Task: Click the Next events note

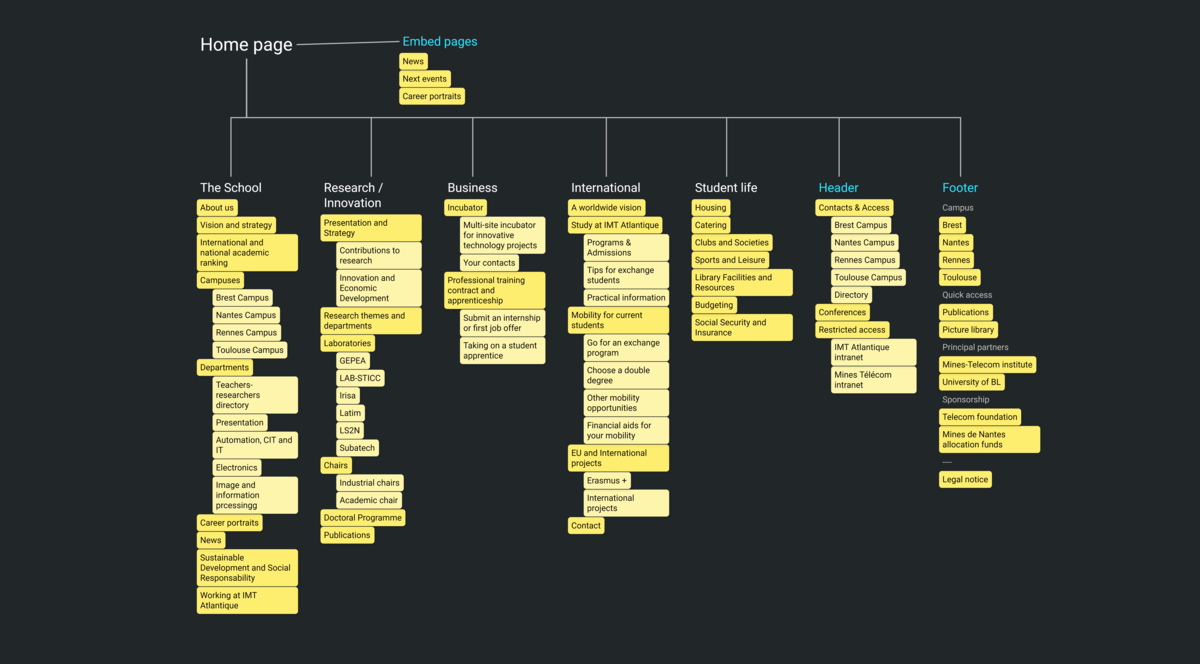Action: (424, 78)
